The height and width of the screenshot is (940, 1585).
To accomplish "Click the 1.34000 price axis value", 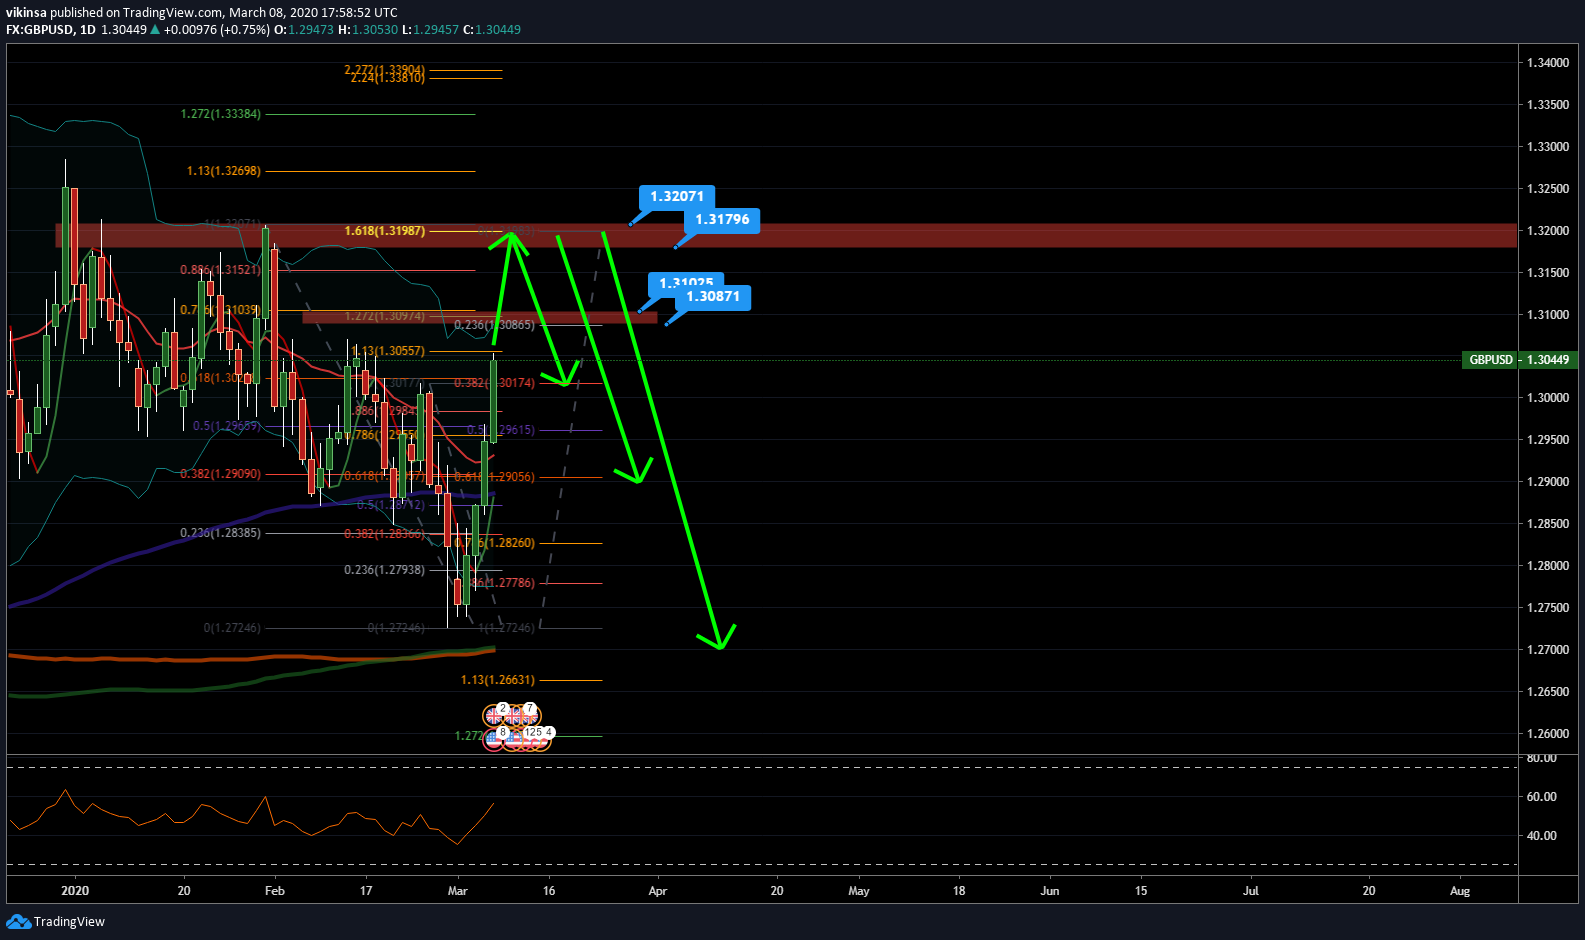I will [x=1548, y=63].
